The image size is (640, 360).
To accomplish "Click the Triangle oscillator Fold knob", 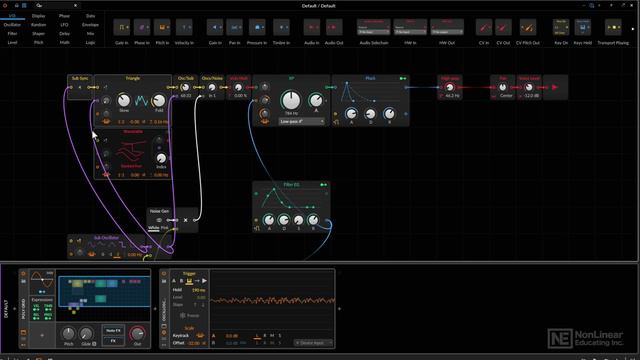I will tap(159, 100).
